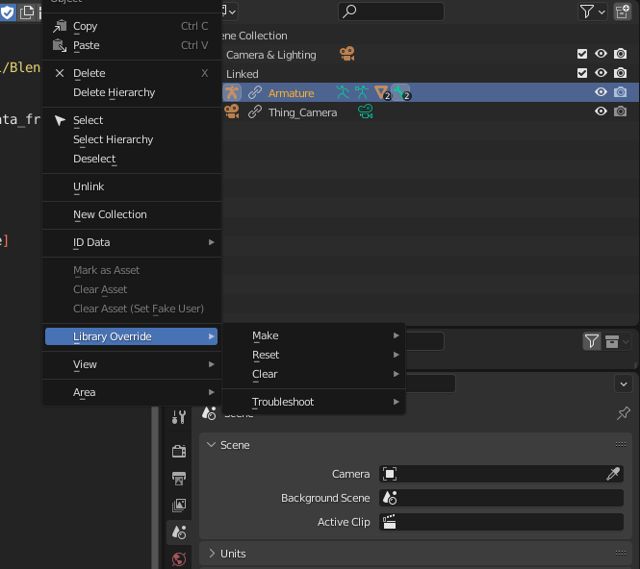The width and height of the screenshot is (640, 569).
Task: Hide Linked collection in viewport
Action: [601, 73]
